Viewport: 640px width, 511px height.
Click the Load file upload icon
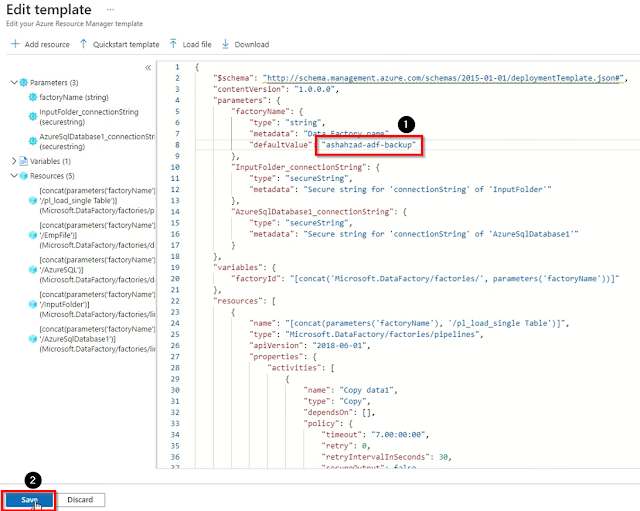(x=173, y=44)
